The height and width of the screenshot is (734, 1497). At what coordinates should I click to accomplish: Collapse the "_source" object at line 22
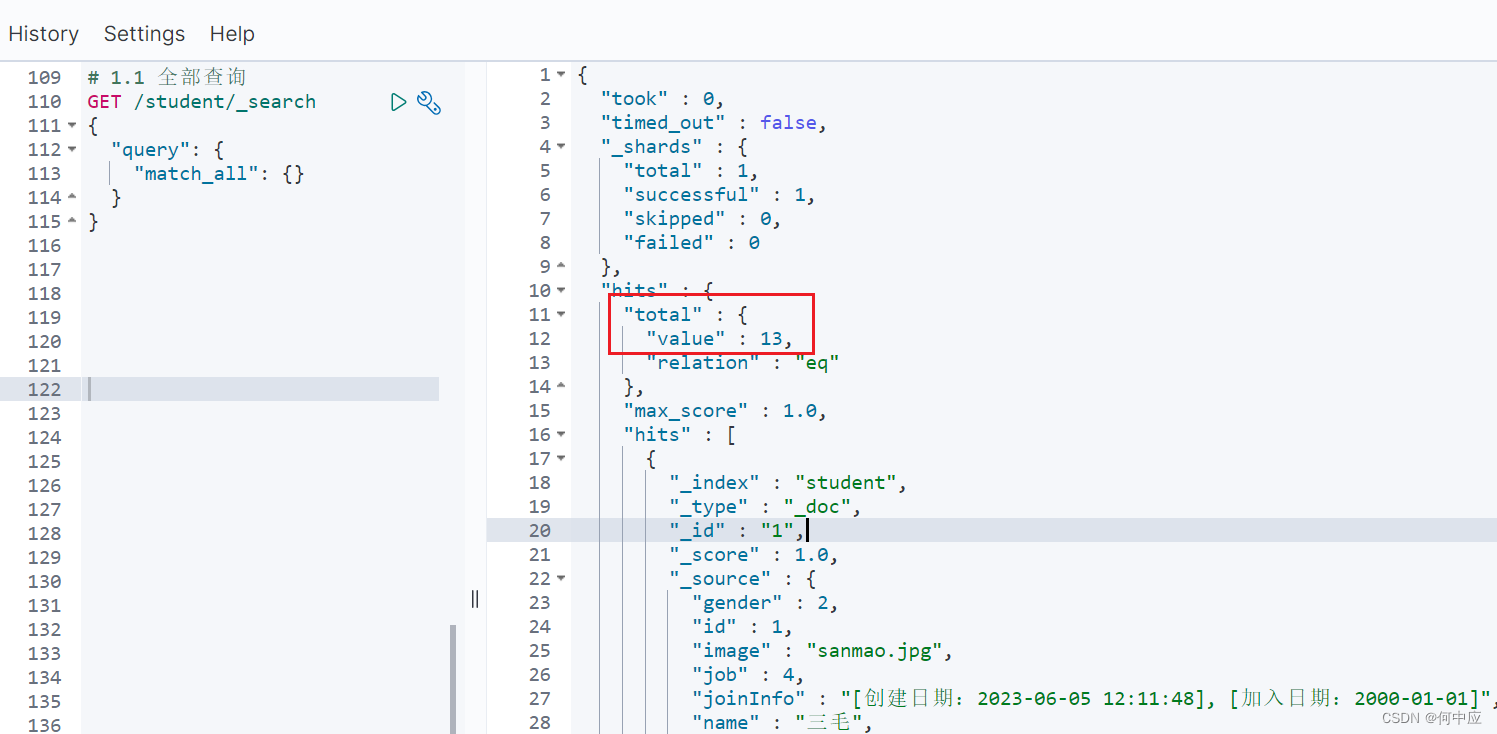[x=560, y=579]
